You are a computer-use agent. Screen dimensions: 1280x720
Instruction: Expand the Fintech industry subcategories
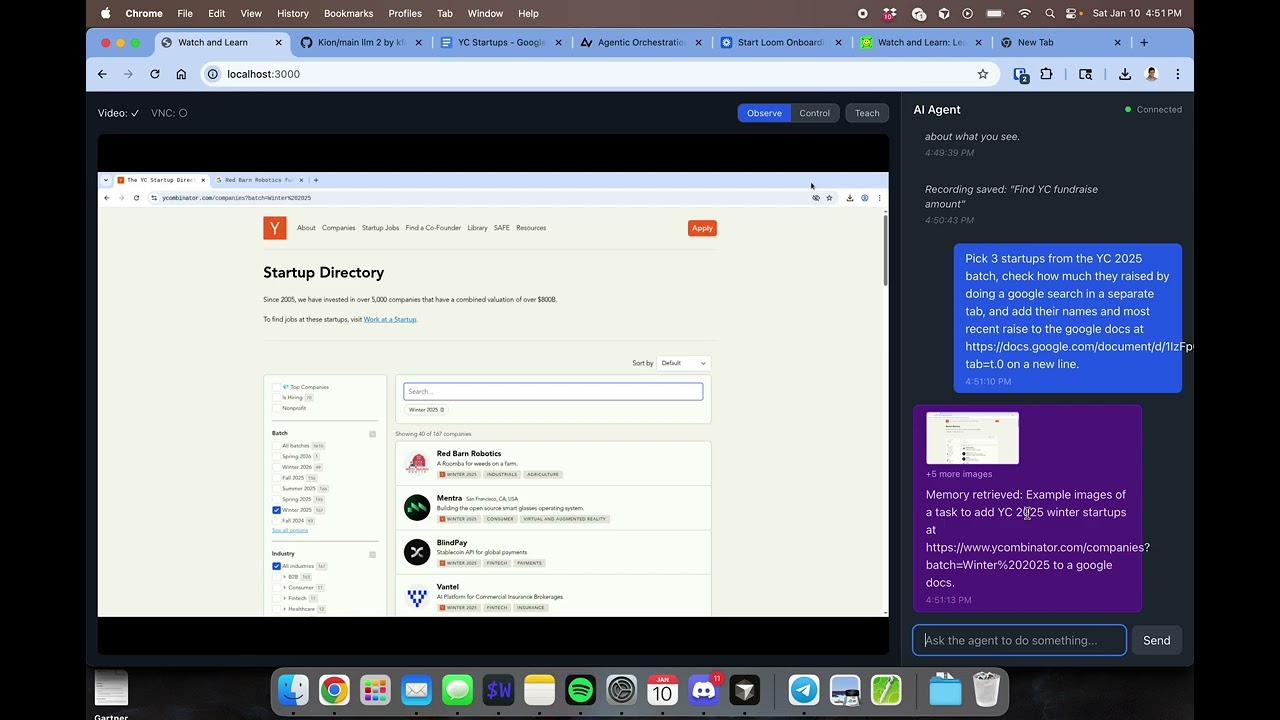click(284, 598)
